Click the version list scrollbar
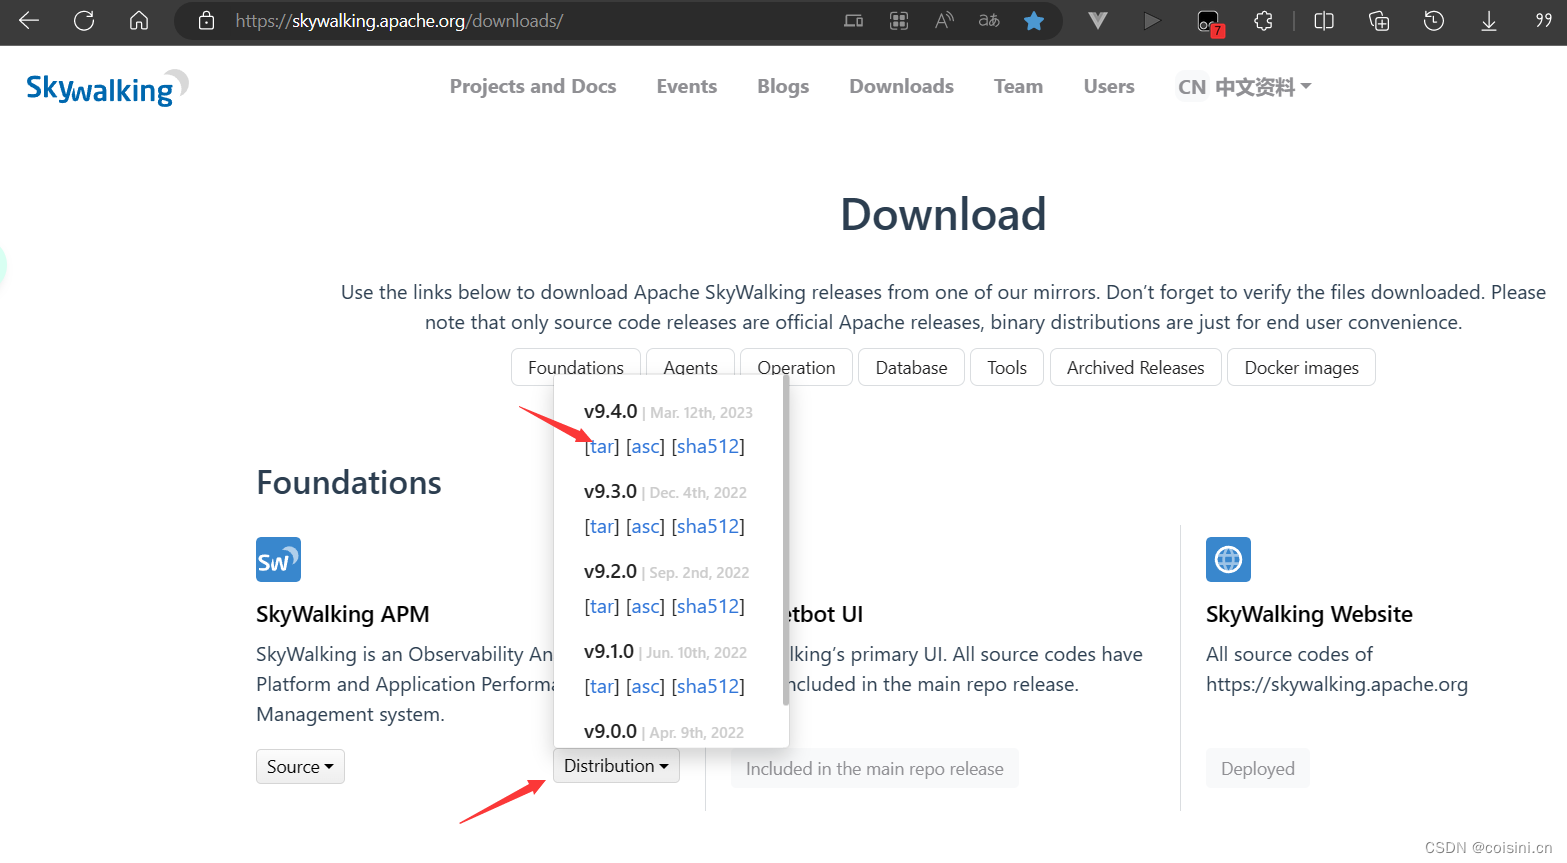The image size is (1567, 863). click(786, 541)
